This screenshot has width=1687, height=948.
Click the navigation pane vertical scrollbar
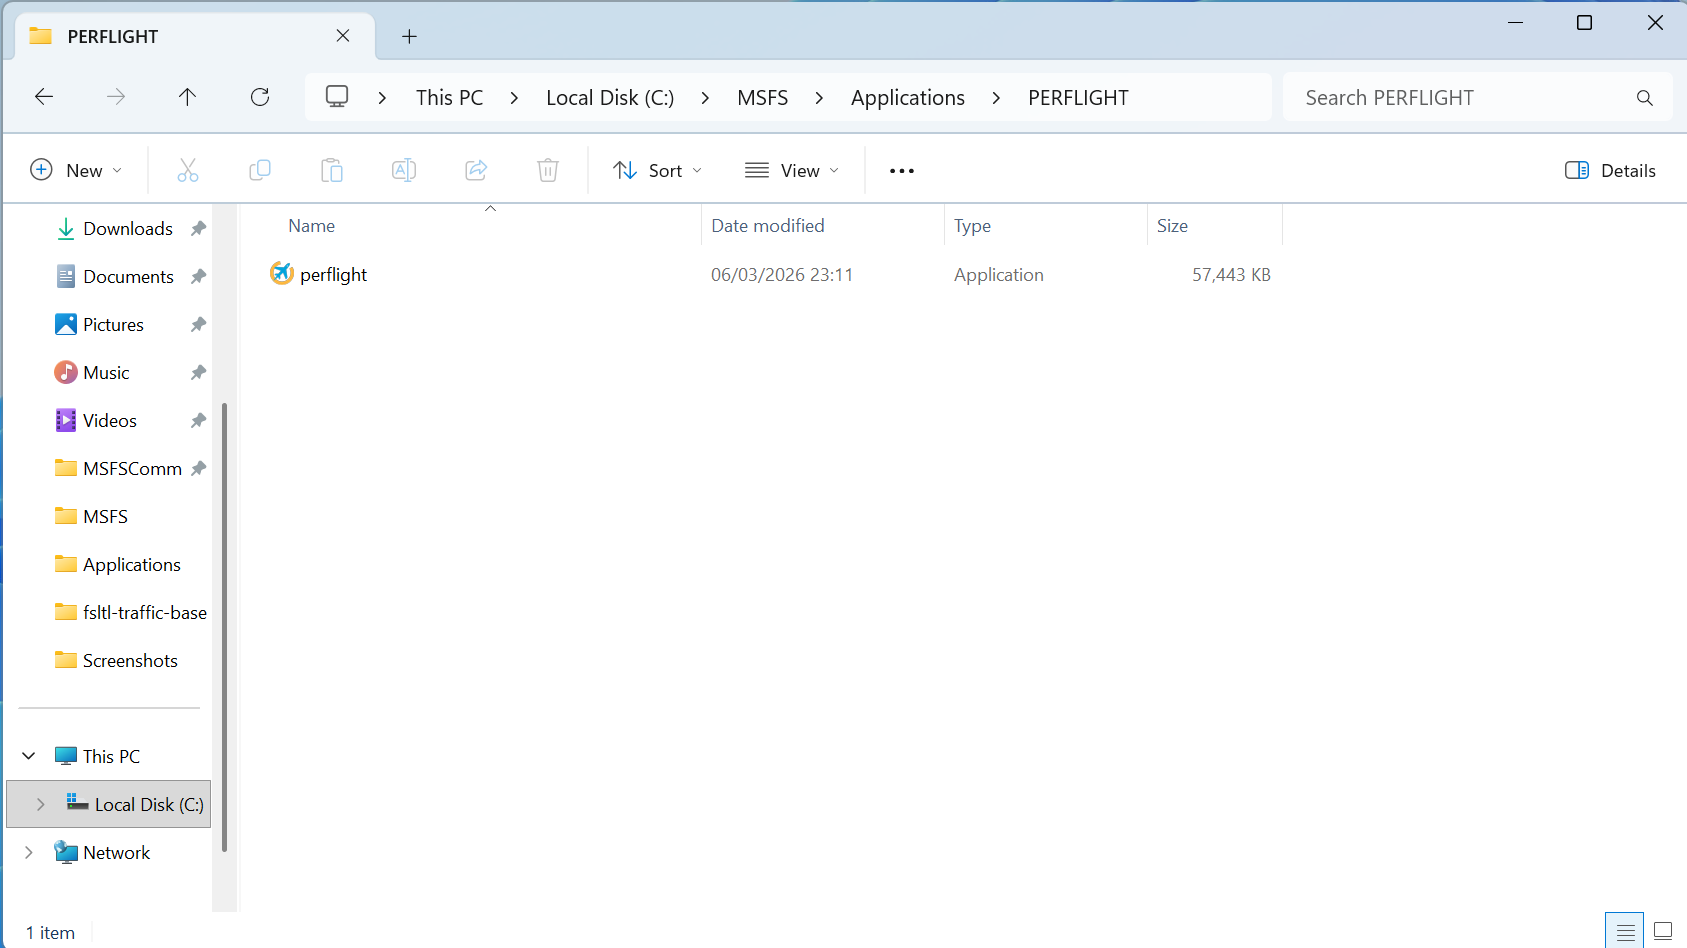click(x=224, y=628)
